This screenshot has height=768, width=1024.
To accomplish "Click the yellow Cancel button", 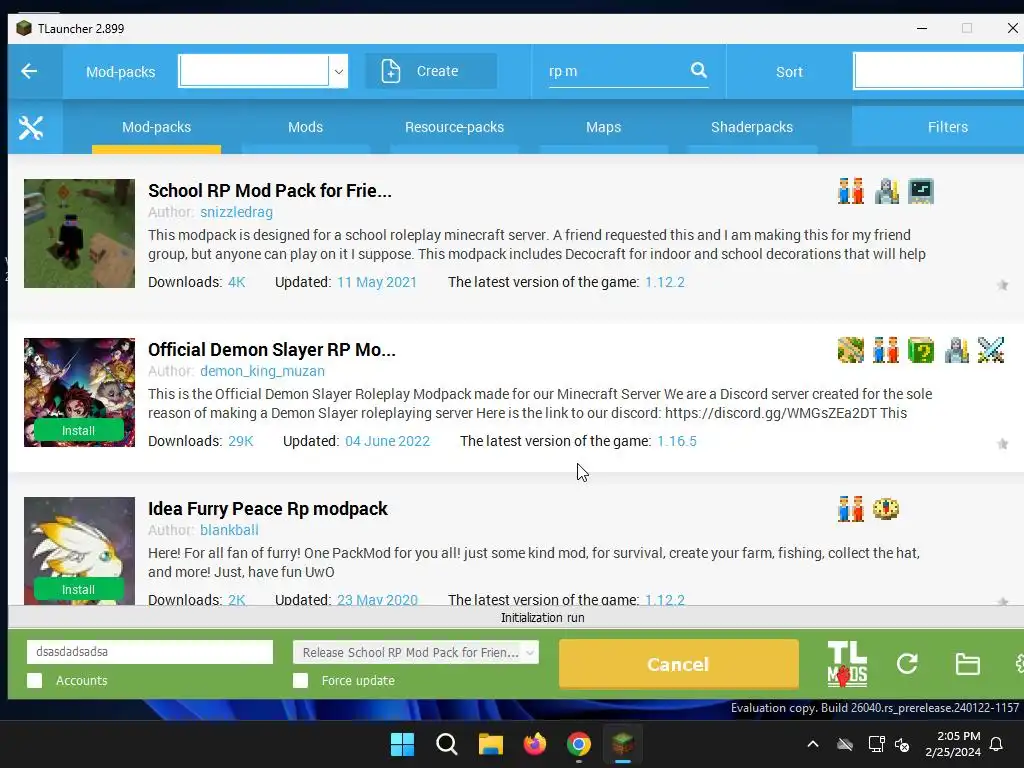I will coord(679,664).
